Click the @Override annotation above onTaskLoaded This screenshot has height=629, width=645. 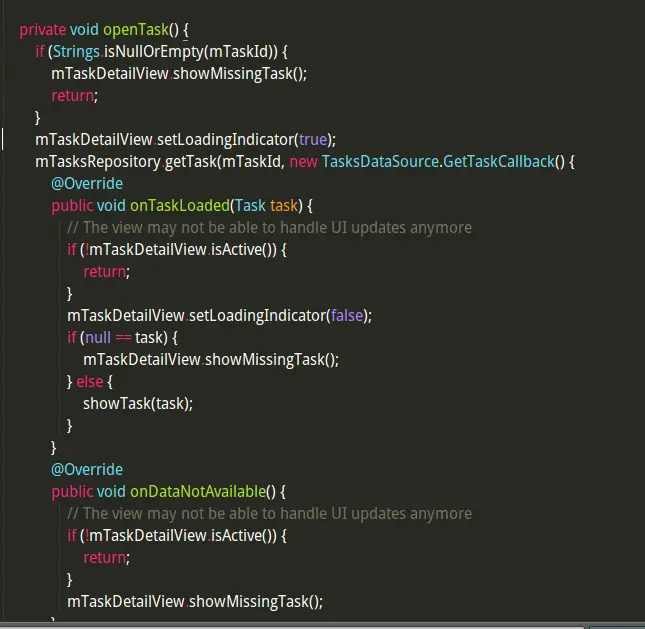[87, 184]
